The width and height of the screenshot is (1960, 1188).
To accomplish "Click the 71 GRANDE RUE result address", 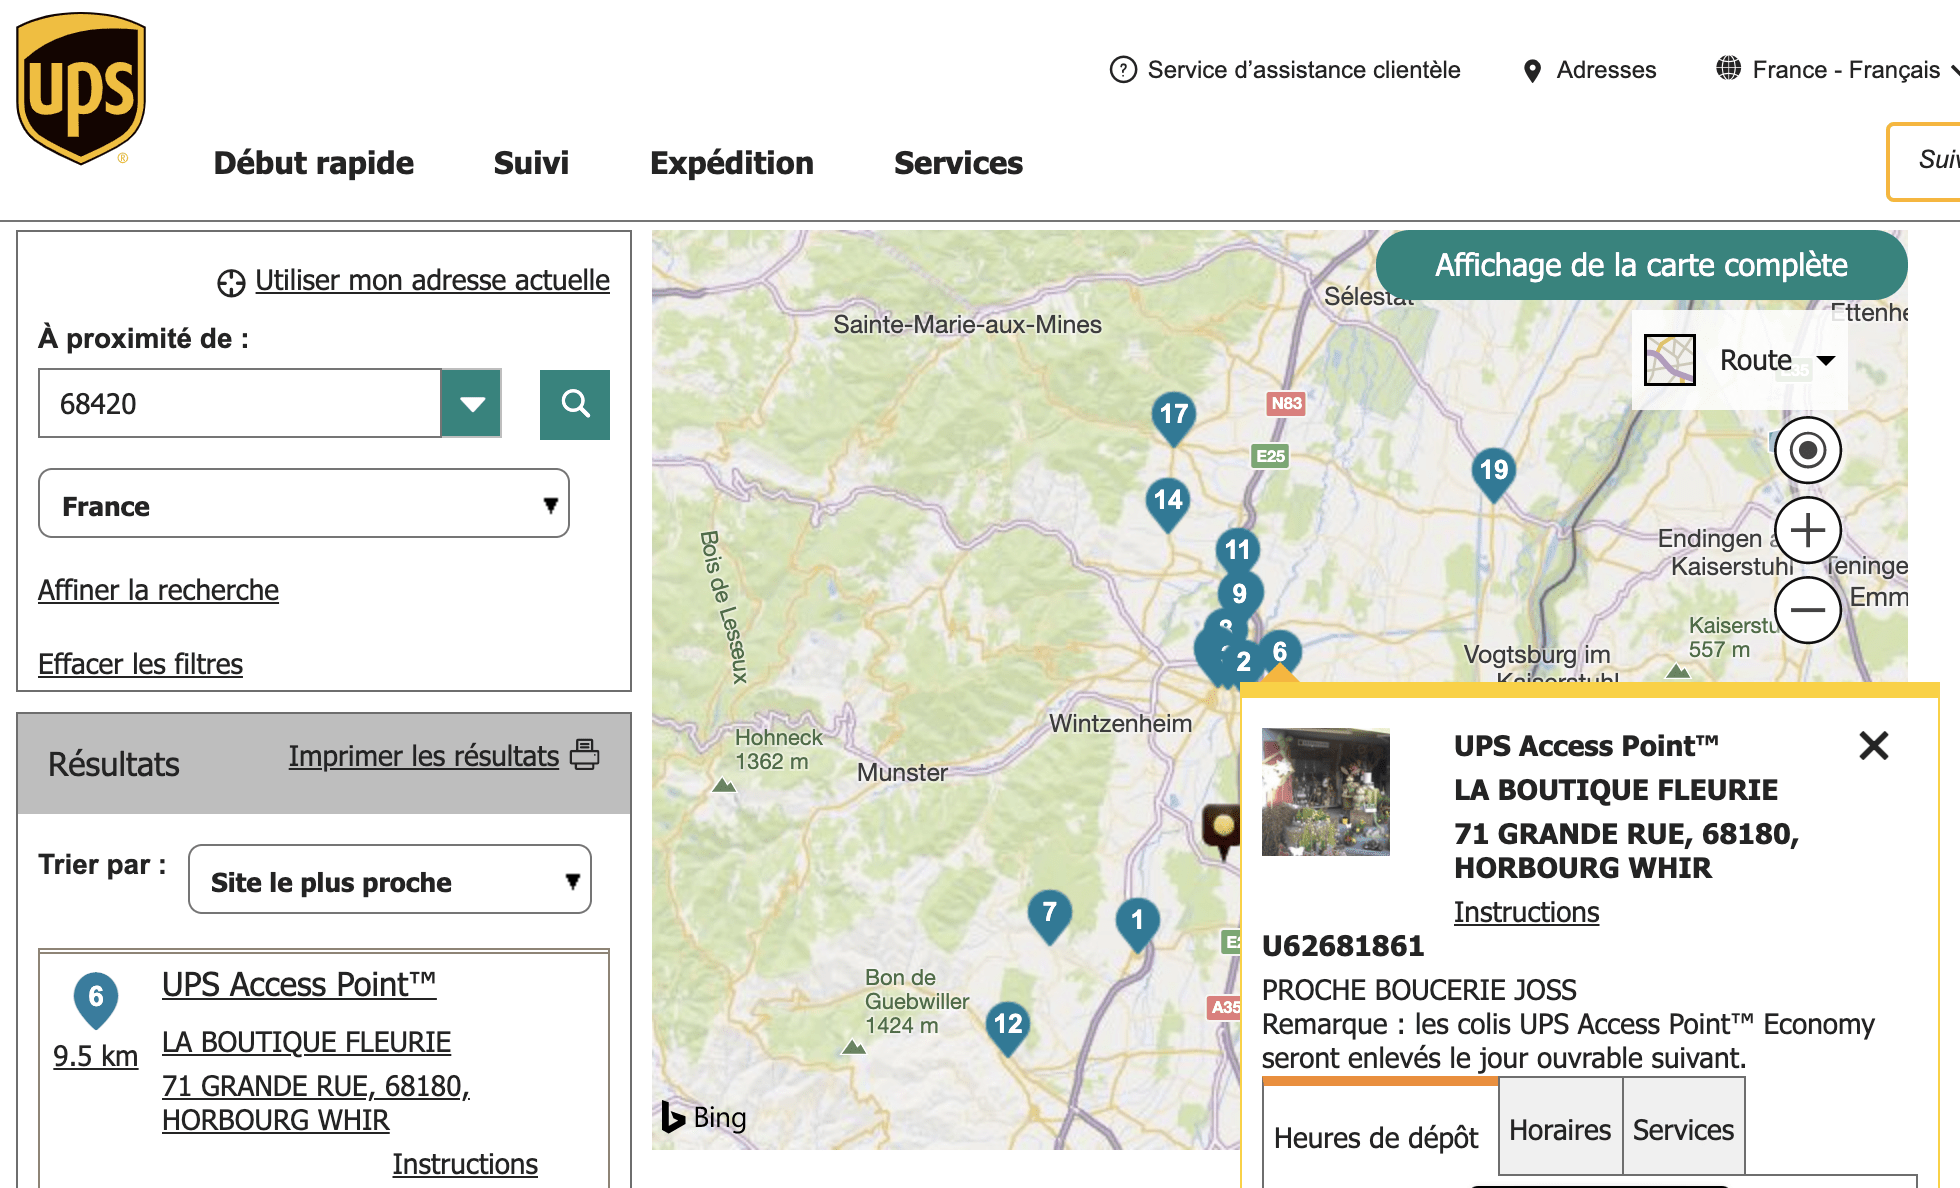I will [316, 1103].
